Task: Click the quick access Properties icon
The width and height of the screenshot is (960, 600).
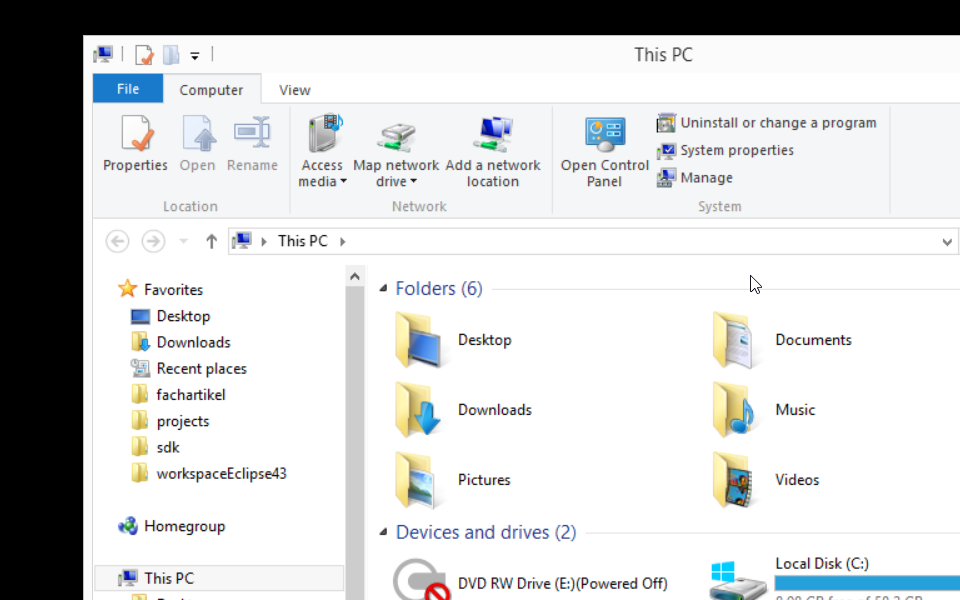Action: (144, 54)
